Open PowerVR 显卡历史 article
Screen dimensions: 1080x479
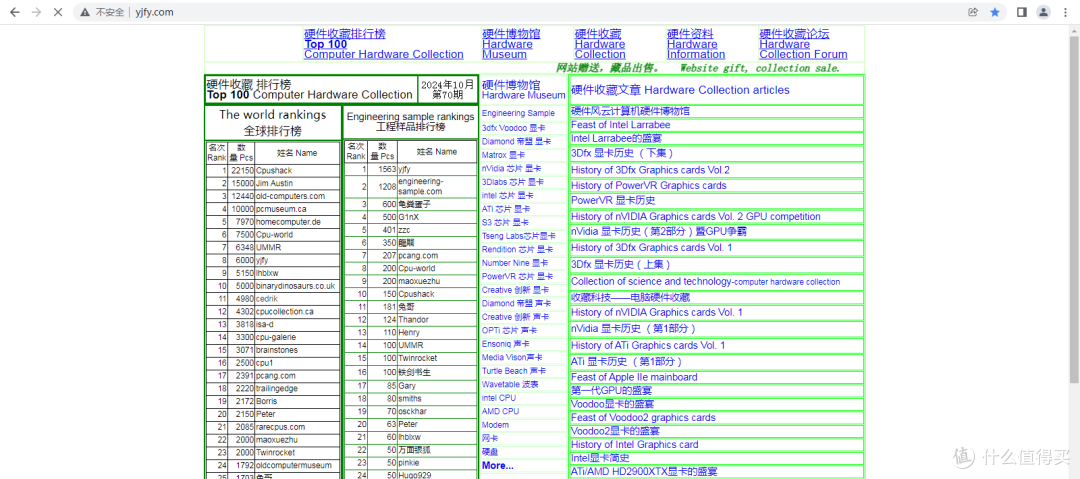613,201
